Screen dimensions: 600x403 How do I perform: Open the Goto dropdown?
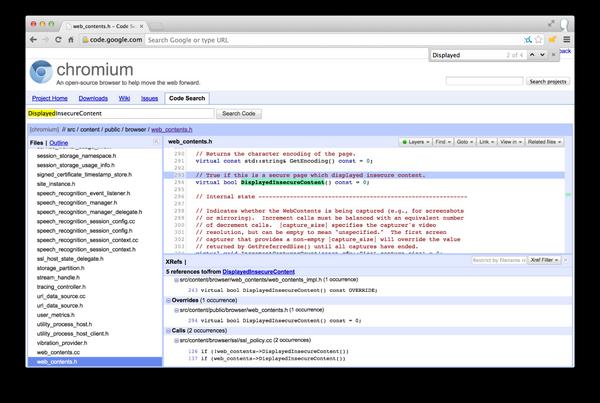(465, 142)
